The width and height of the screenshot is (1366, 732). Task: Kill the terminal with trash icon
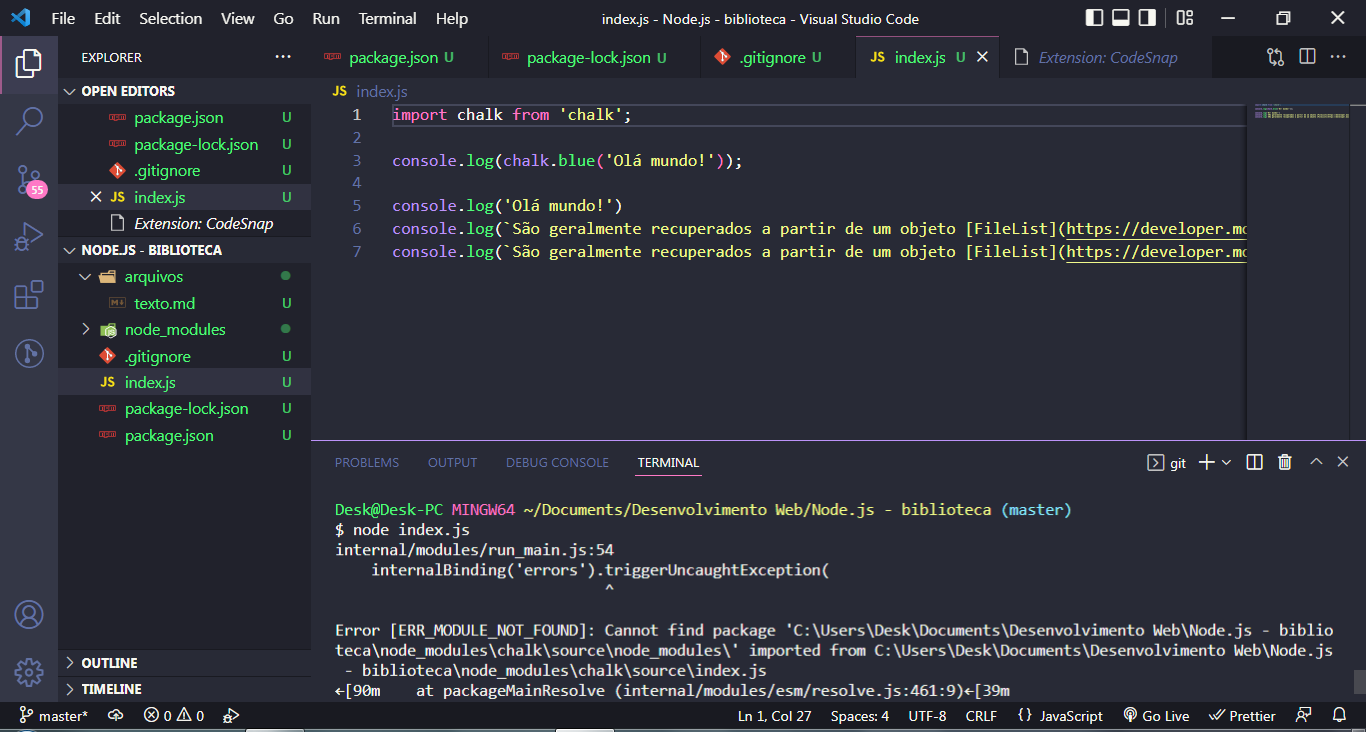point(1285,462)
